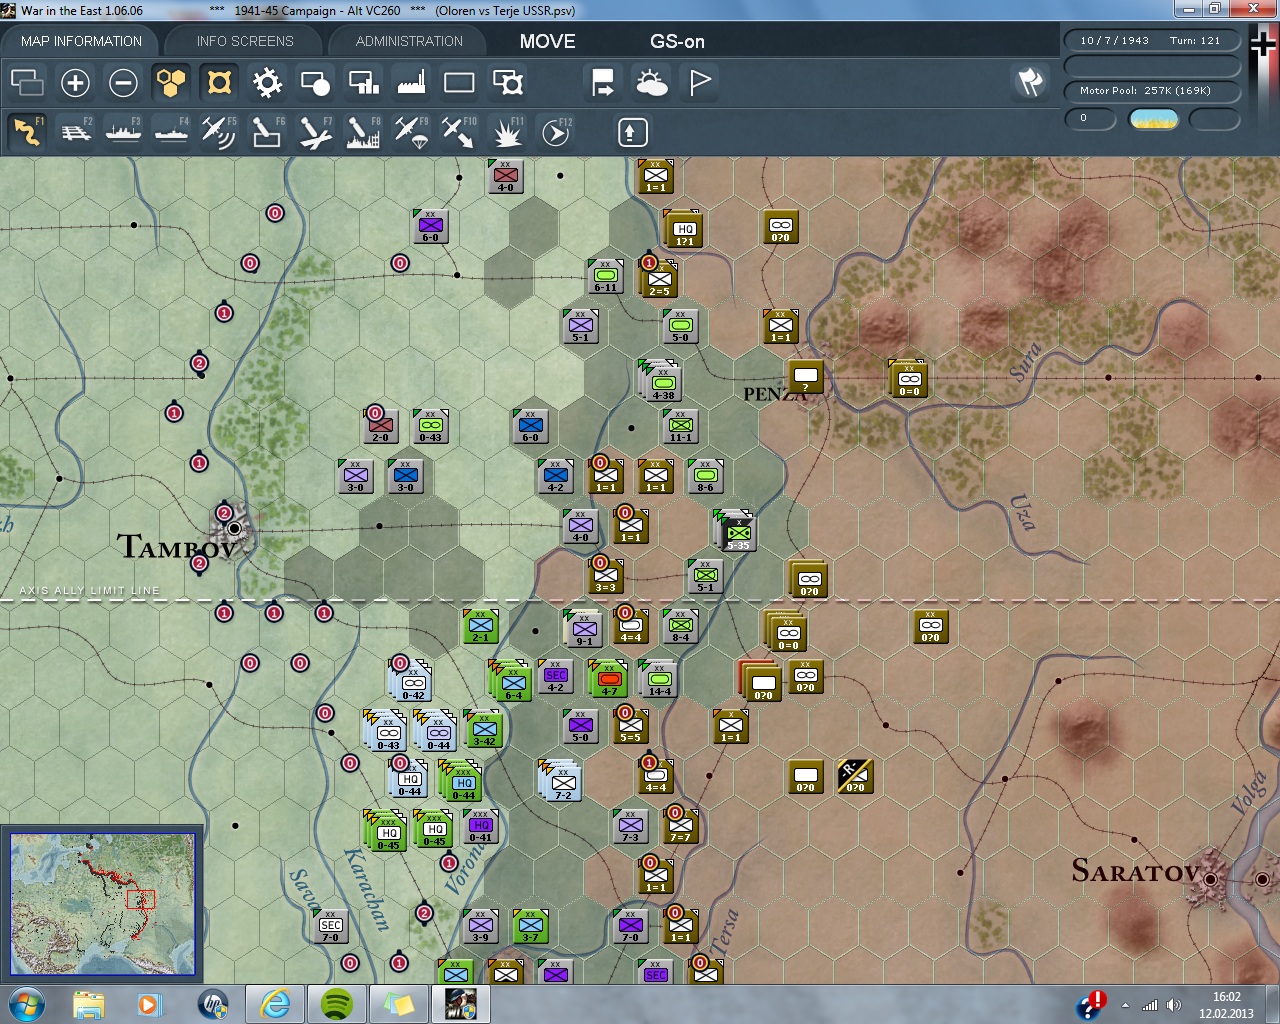The width and height of the screenshot is (1280, 1024).
Task: Switch to the Administration tab
Action: click(409, 41)
